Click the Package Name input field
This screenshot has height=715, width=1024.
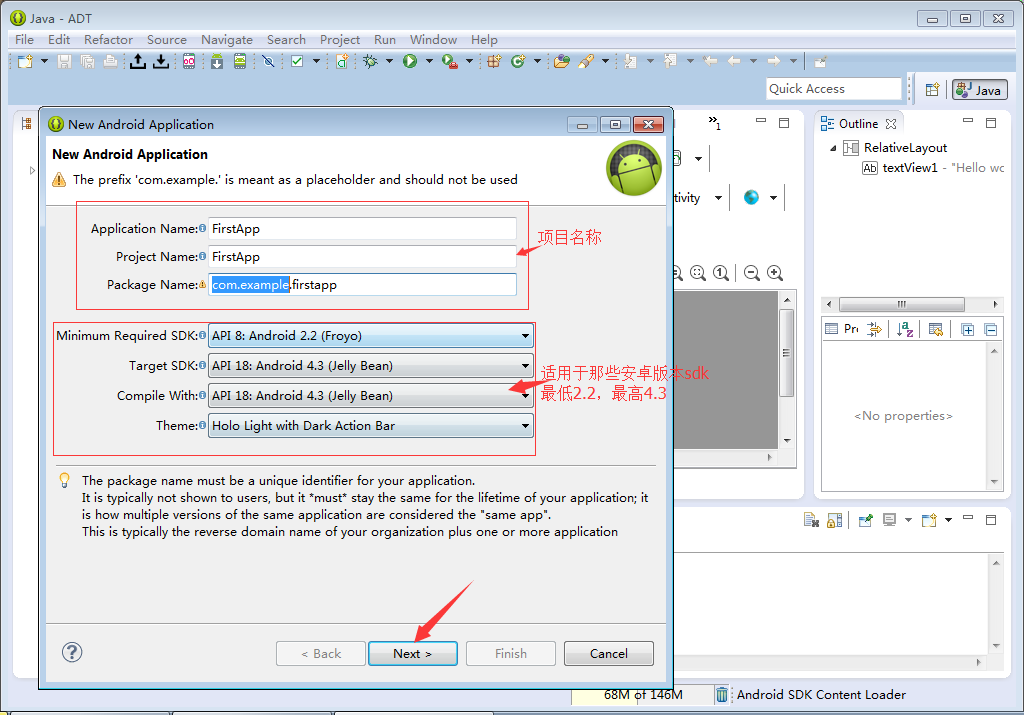click(362, 285)
